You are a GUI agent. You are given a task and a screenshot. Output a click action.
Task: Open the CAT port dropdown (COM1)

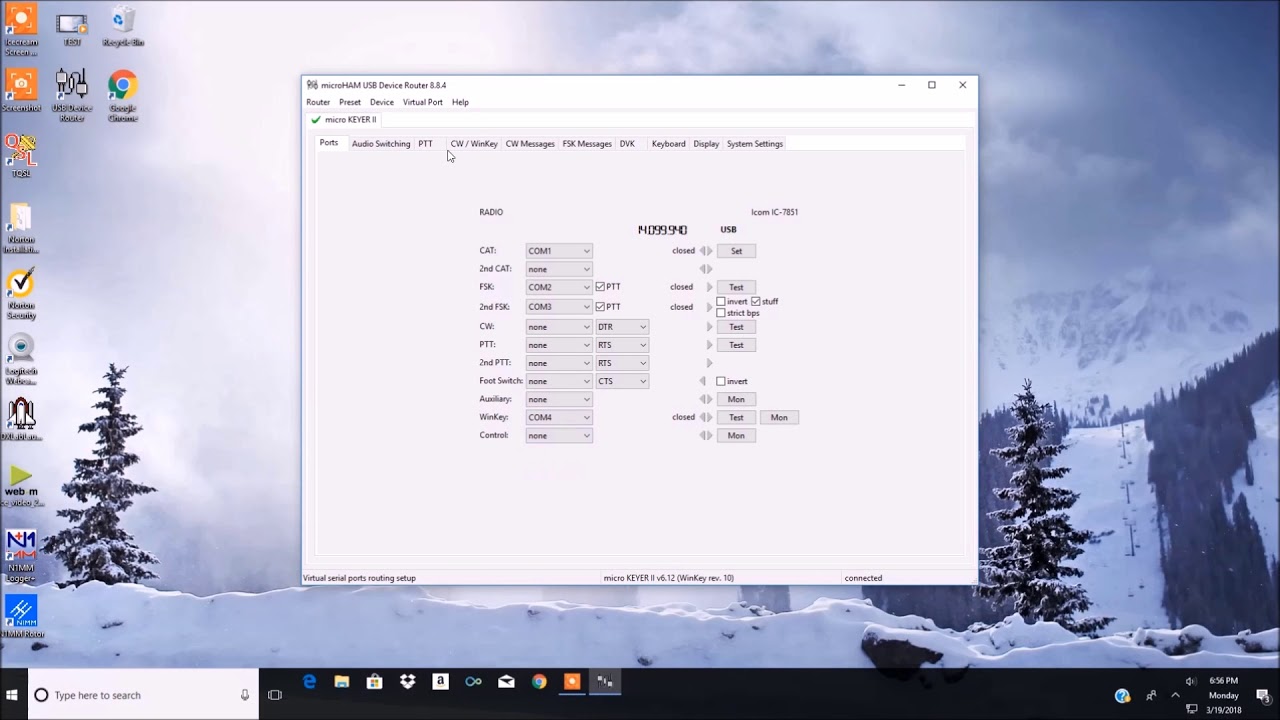(x=559, y=251)
